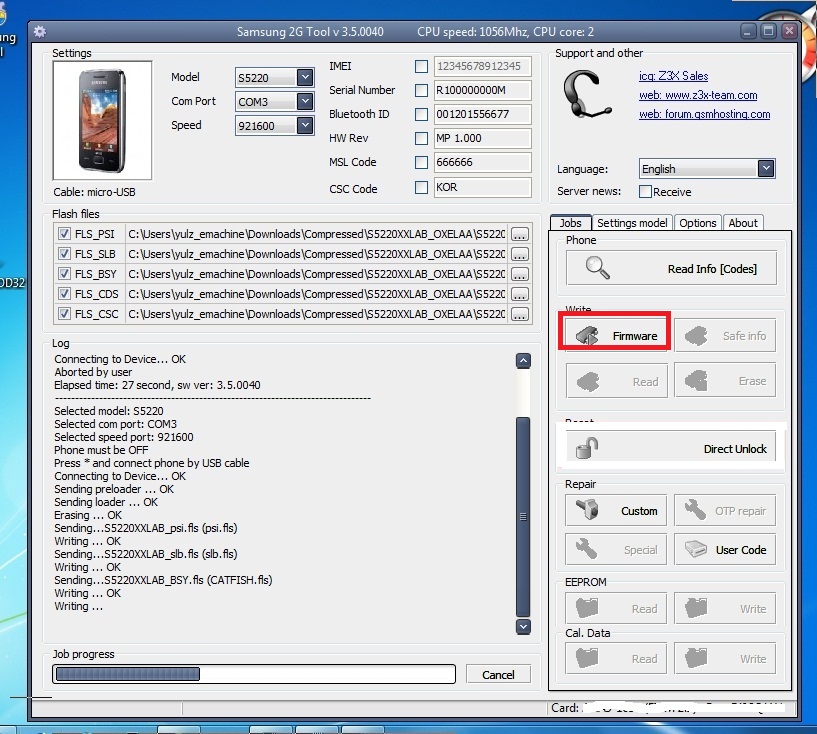This screenshot has width=817, height=734.
Task: Click EEPROM Write button
Action: tap(725, 608)
